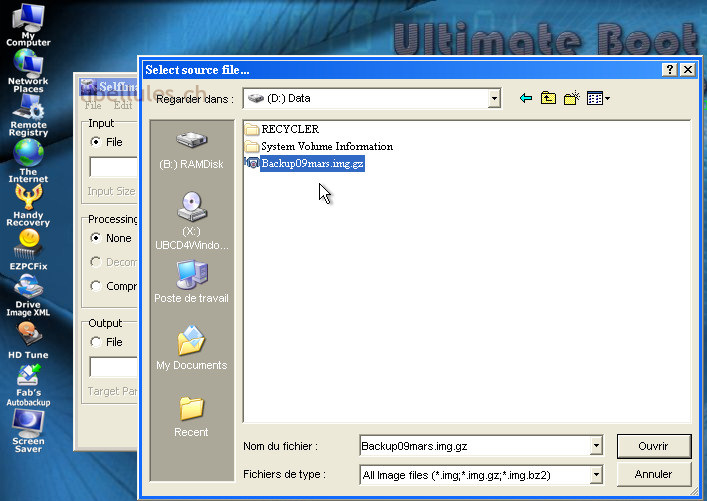Close the Select source file dialog
This screenshot has width=707, height=501.
click(688, 69)
